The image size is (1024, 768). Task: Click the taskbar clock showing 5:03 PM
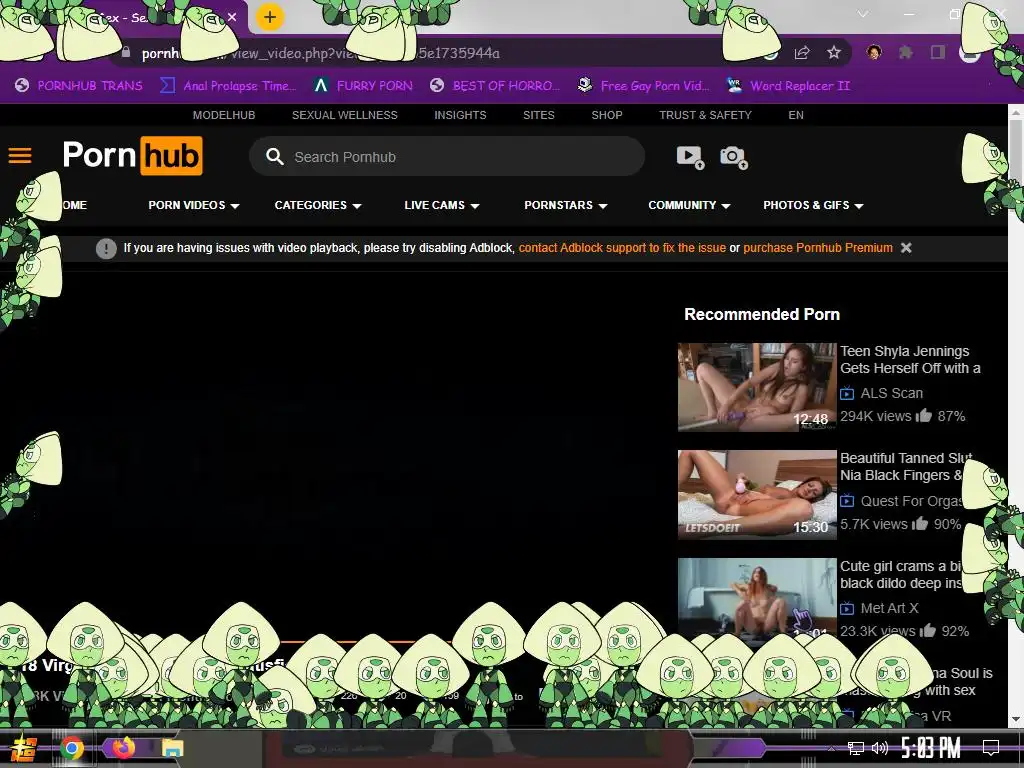tap(931, 748)
